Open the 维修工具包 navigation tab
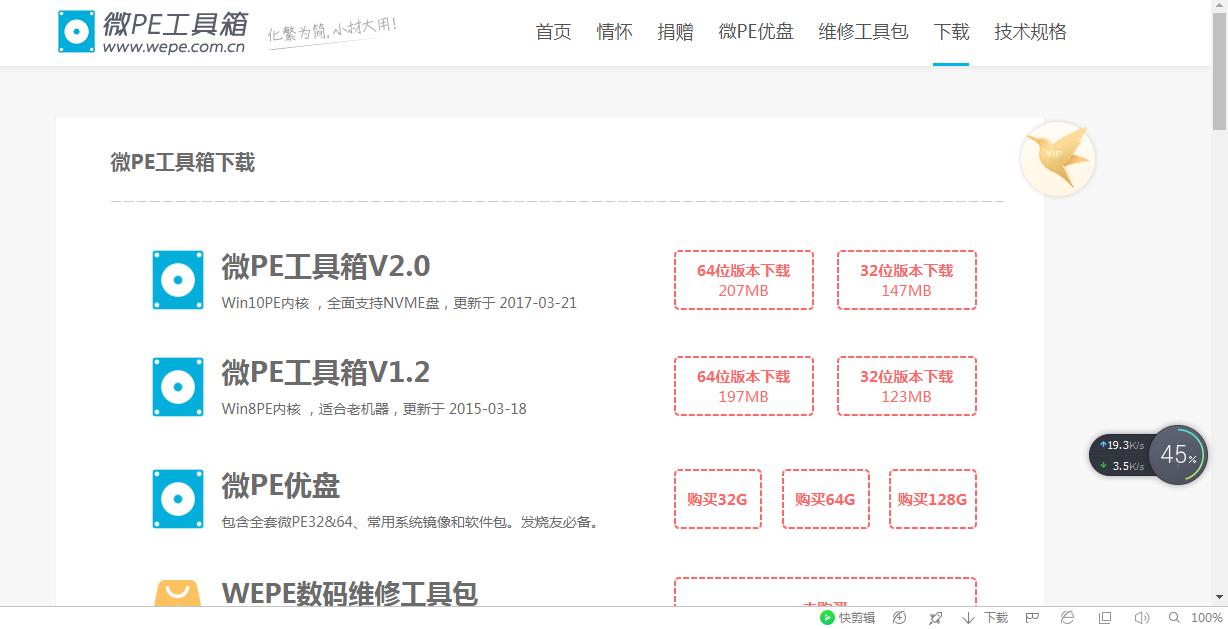 pyautogui.click(x=863, y=32)
